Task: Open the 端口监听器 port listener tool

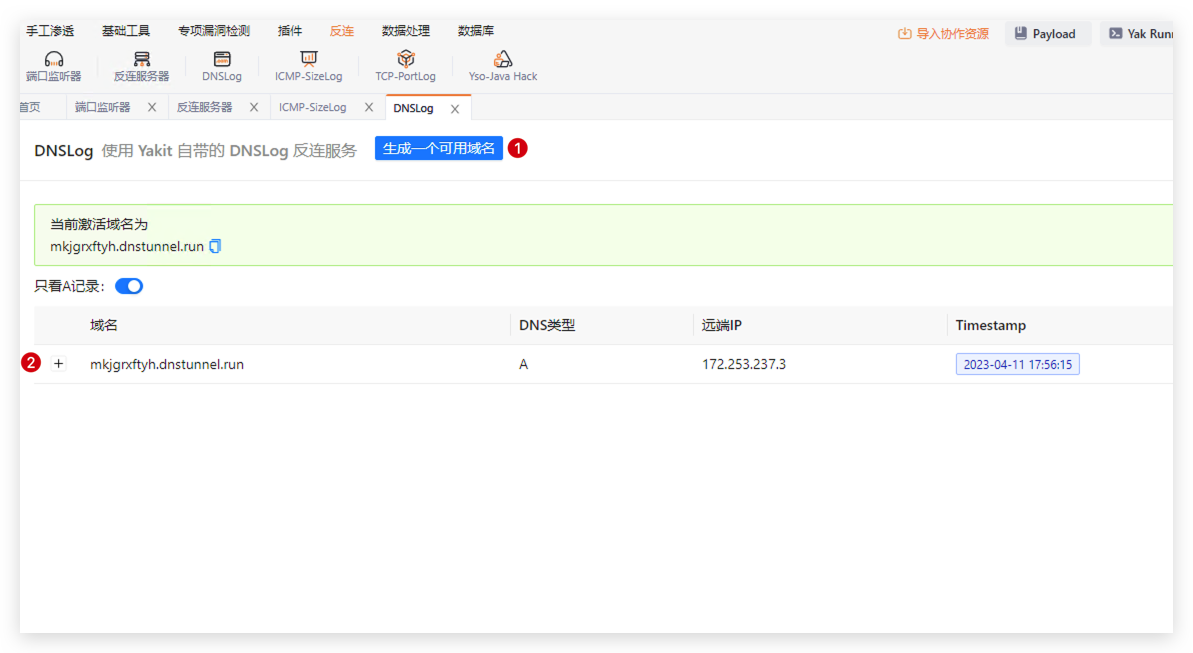Action: tap(54, 66)
